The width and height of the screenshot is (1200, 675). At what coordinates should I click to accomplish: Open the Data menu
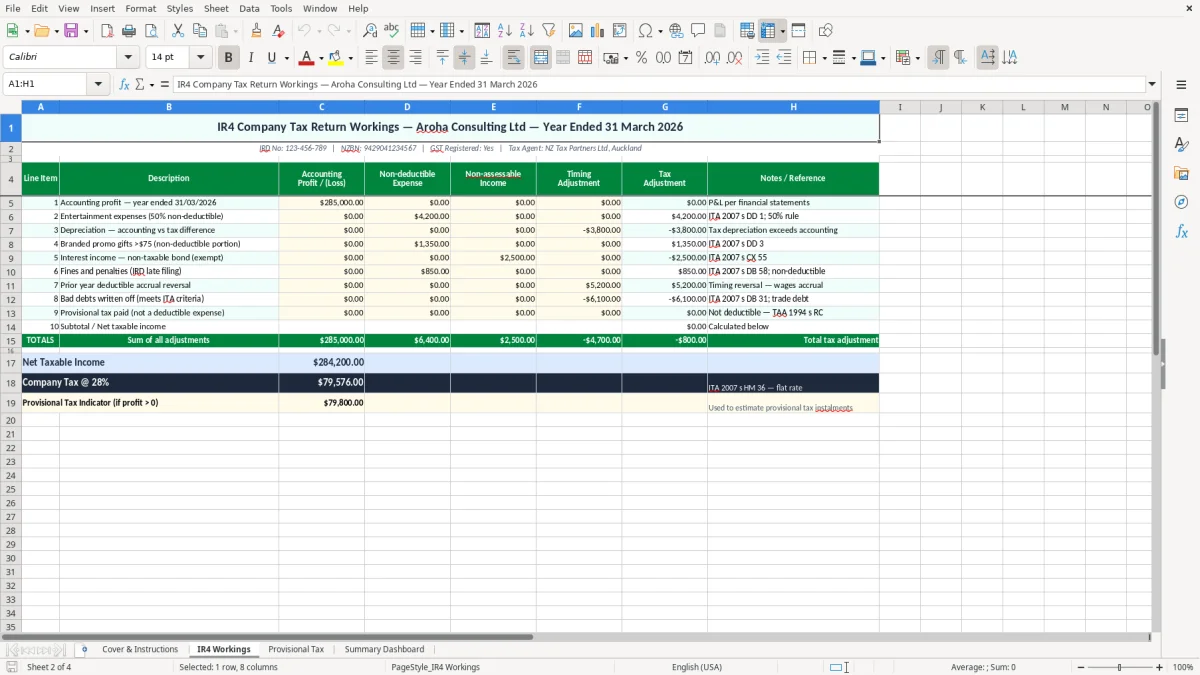[x=249, y=8]
